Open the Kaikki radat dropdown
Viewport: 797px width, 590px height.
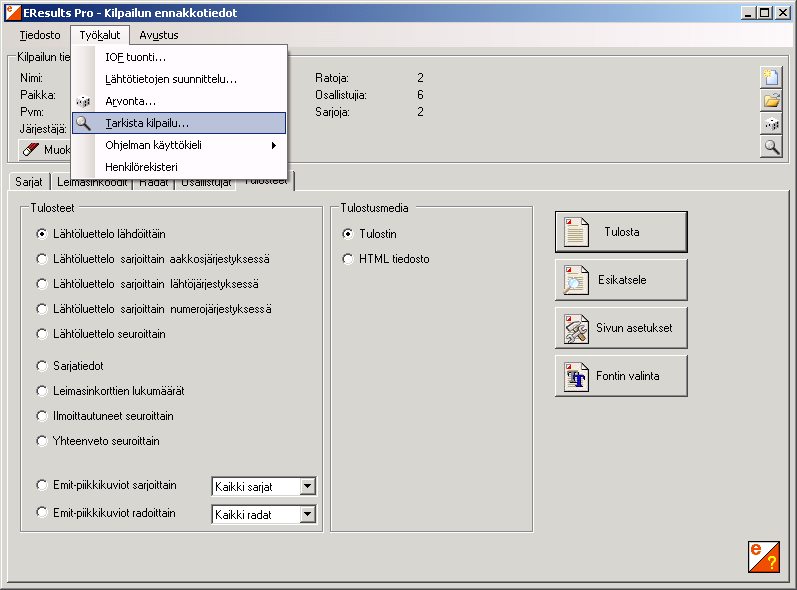click(307, 514)
